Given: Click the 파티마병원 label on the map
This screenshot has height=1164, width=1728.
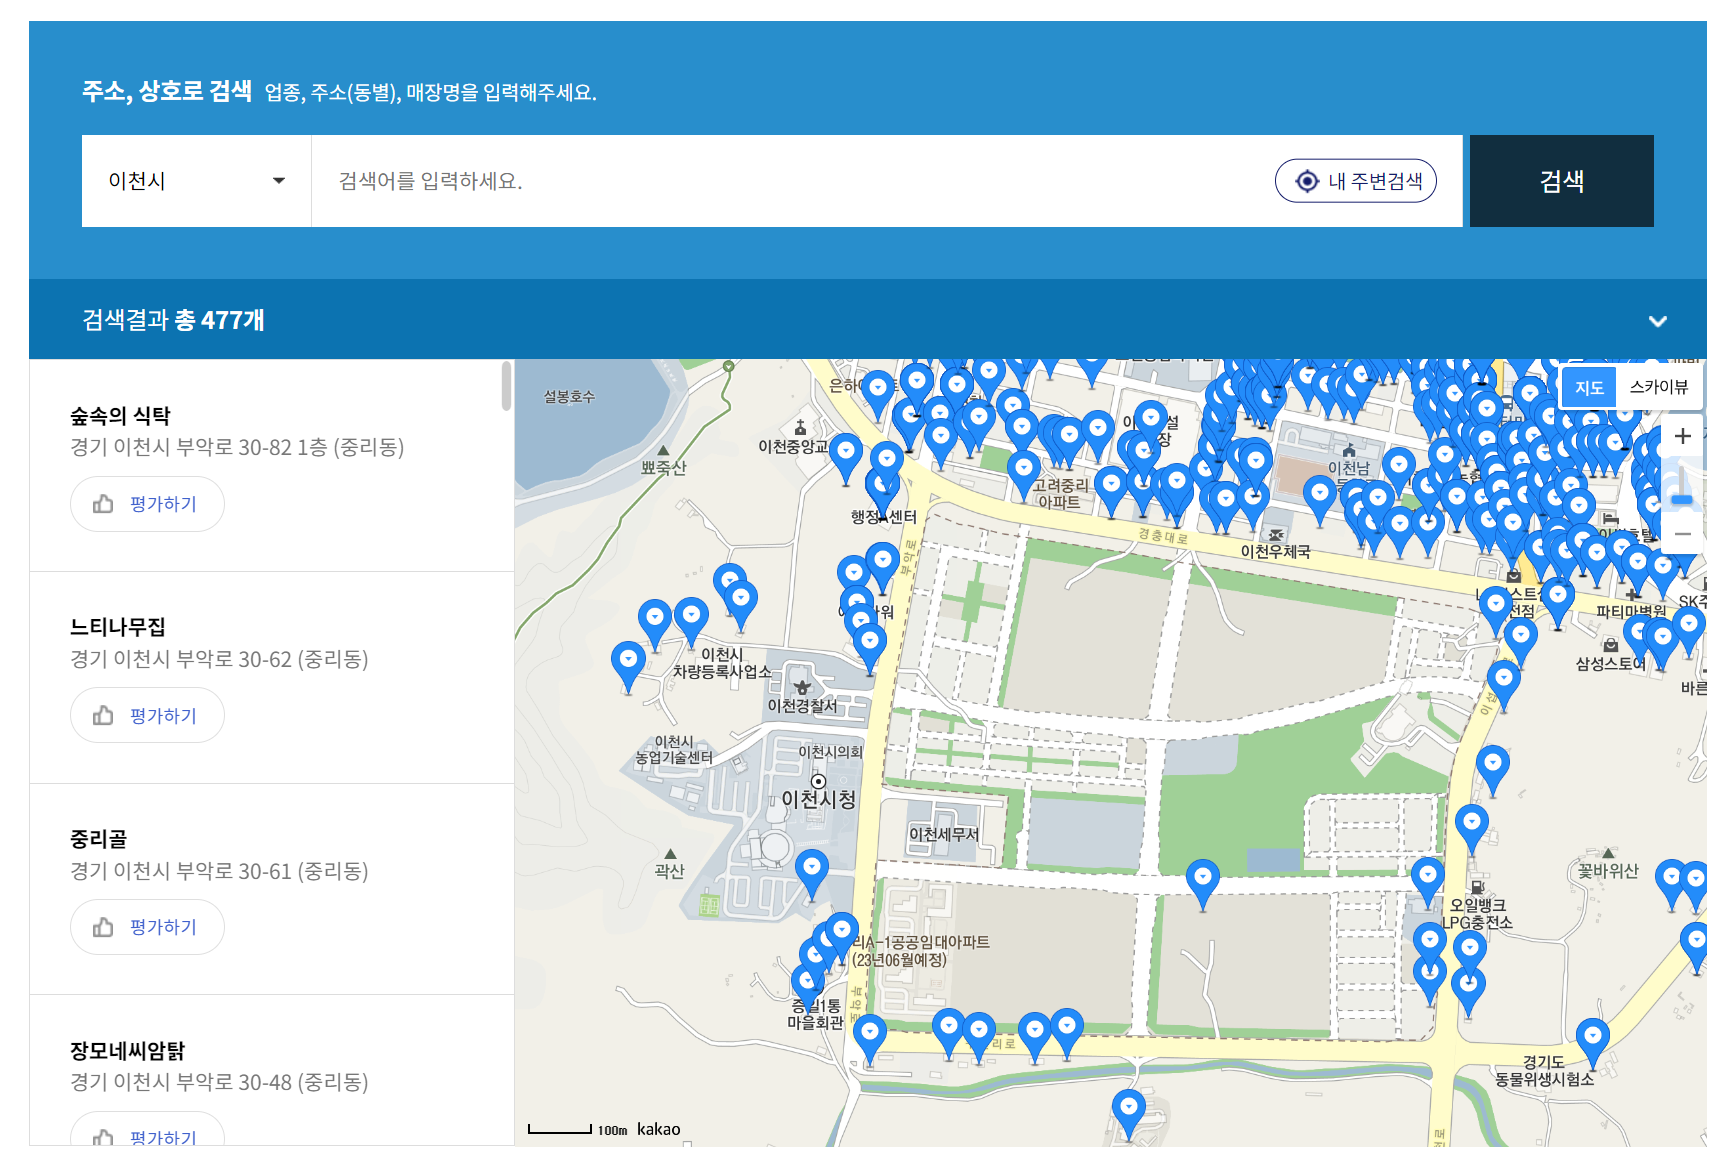Looking at the screenshot, I should point(1631,611).
